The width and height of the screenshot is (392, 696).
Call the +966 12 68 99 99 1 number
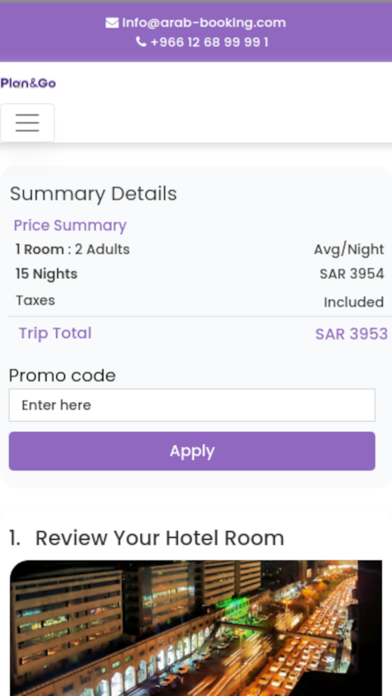[209, 42]
